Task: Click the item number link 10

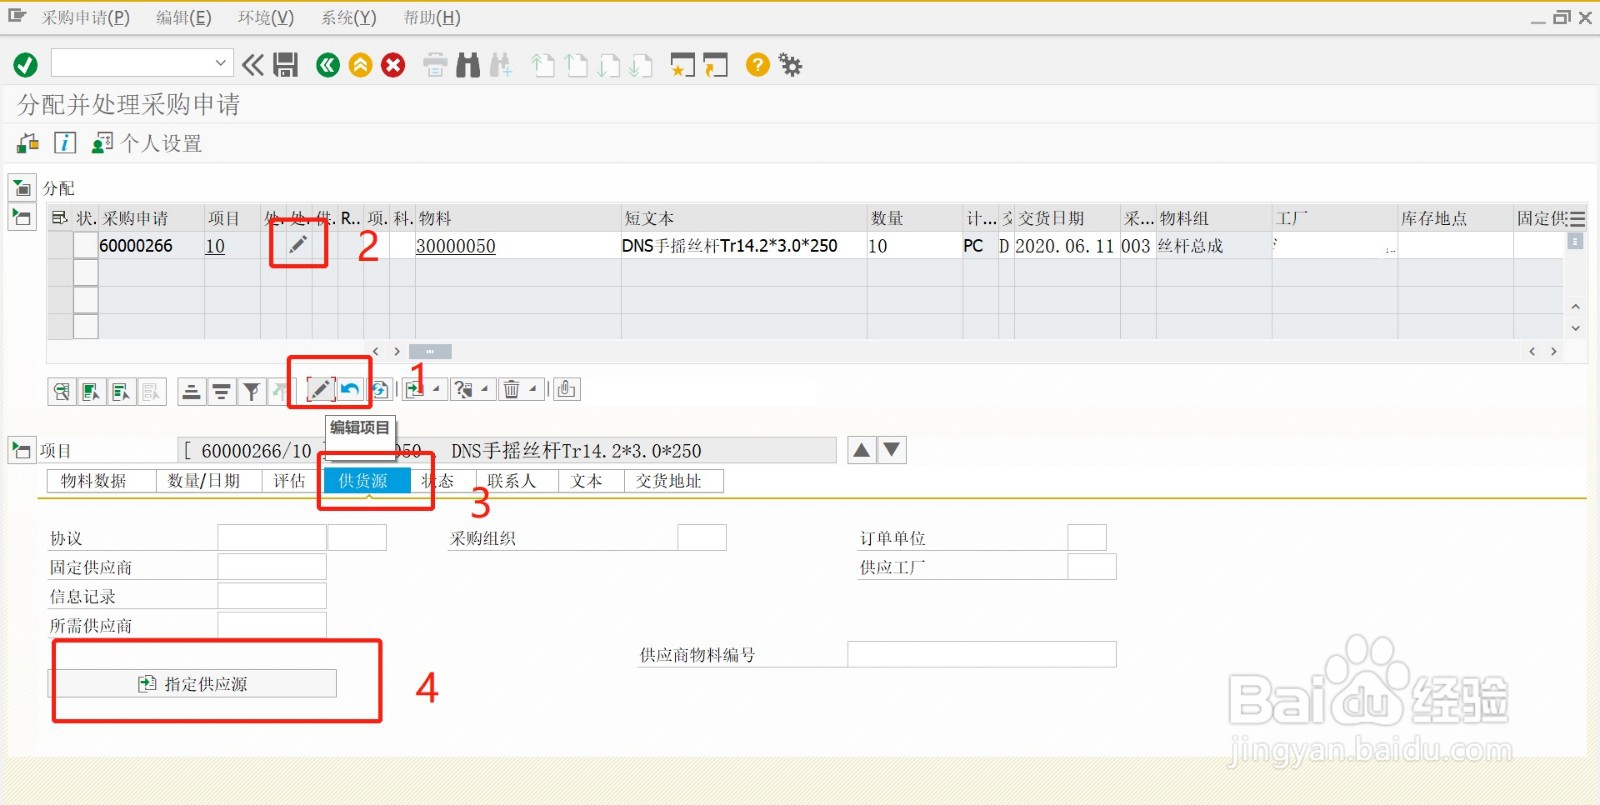Action: pyautogui.click(x=215, y=246)
